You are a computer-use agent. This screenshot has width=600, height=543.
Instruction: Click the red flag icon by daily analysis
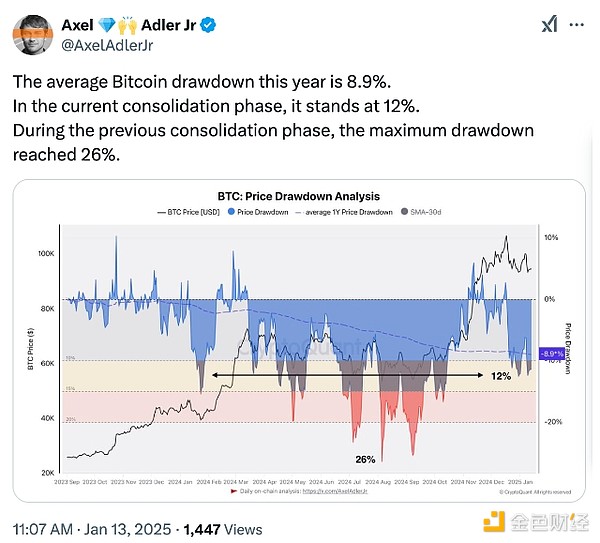(233, 491)
